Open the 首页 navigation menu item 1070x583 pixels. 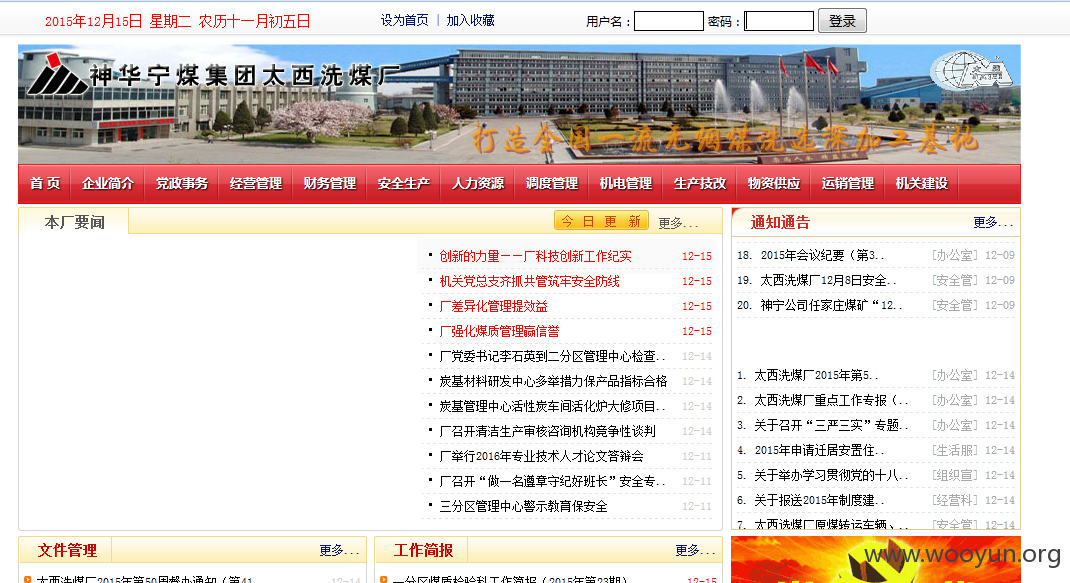click(44, 184)
